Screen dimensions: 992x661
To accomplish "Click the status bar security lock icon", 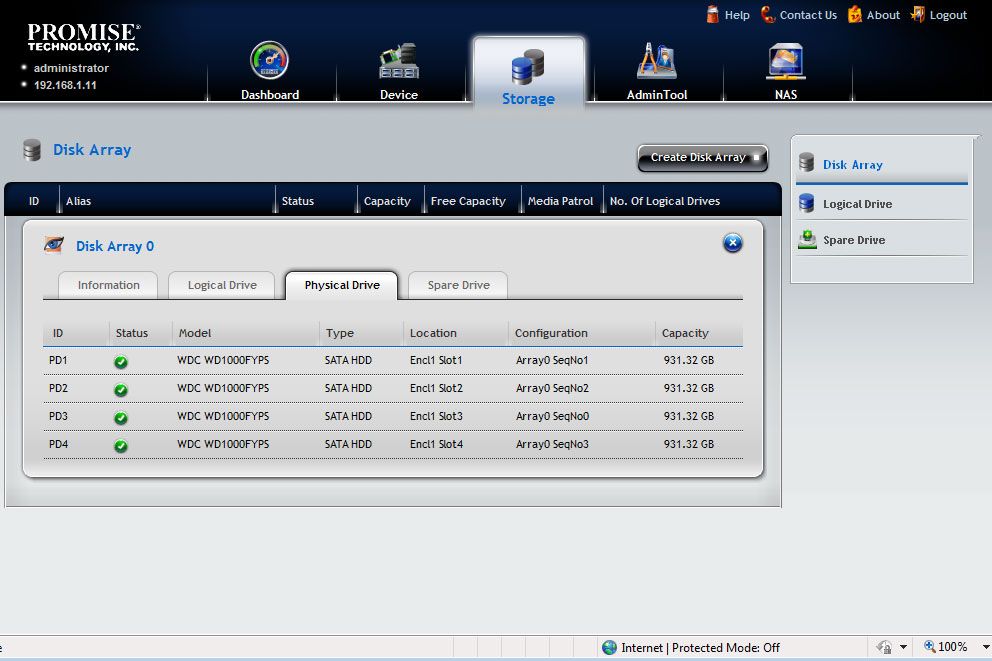I will click(x=884, y=647).
